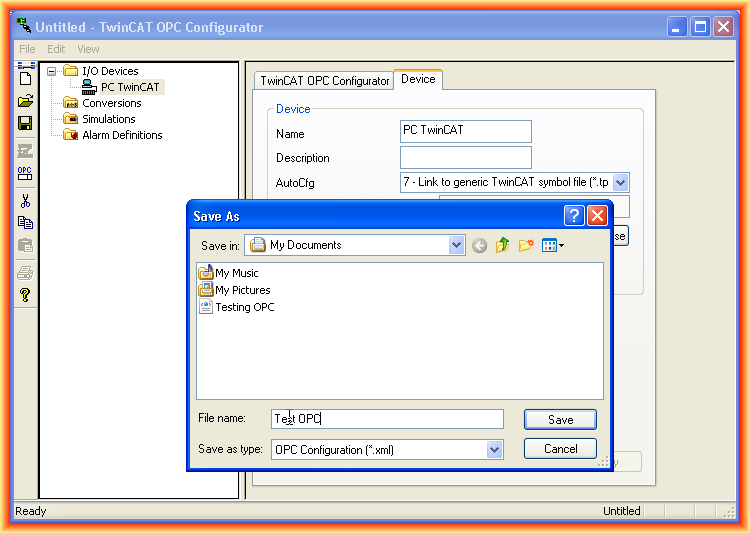Create a new folder in Save As dialog
The image size is (750, 533).
coord(526,245)
